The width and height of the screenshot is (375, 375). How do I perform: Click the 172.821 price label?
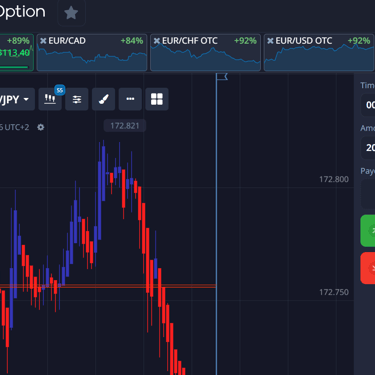(x=125, y=126)
